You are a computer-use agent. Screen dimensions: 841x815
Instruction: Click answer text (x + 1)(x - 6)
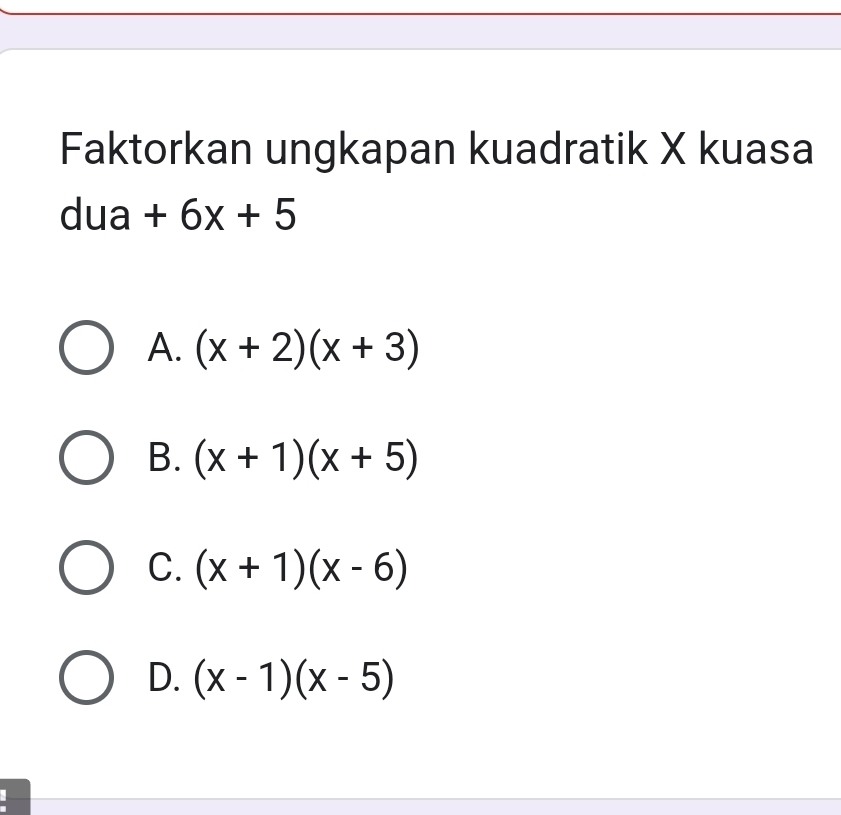click(x=303, y=570)
